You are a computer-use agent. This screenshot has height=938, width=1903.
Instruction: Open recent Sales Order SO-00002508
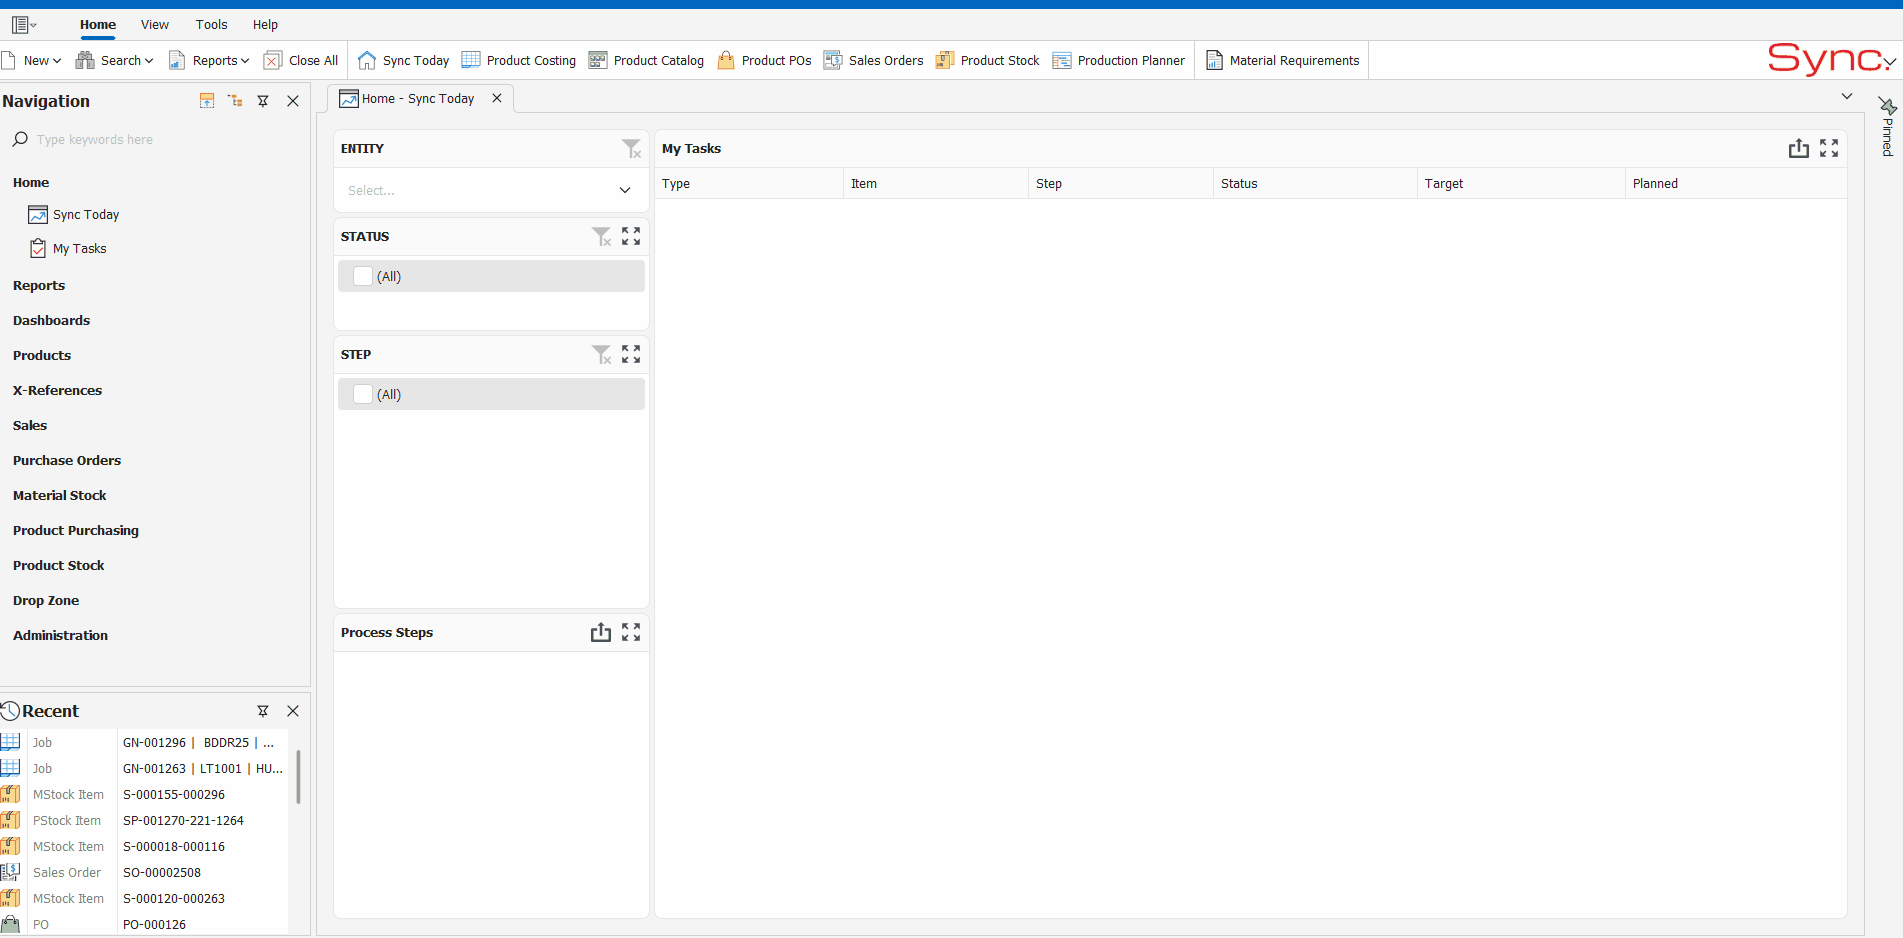coord(144,873)
